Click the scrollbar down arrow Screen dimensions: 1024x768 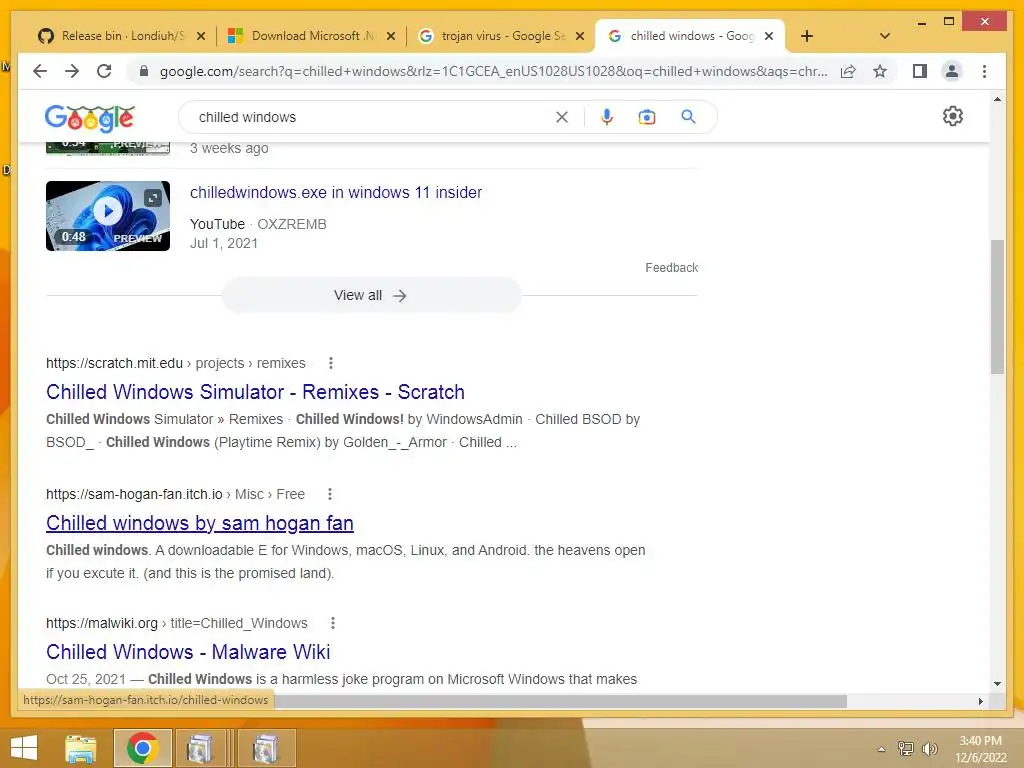click(997, 684)
